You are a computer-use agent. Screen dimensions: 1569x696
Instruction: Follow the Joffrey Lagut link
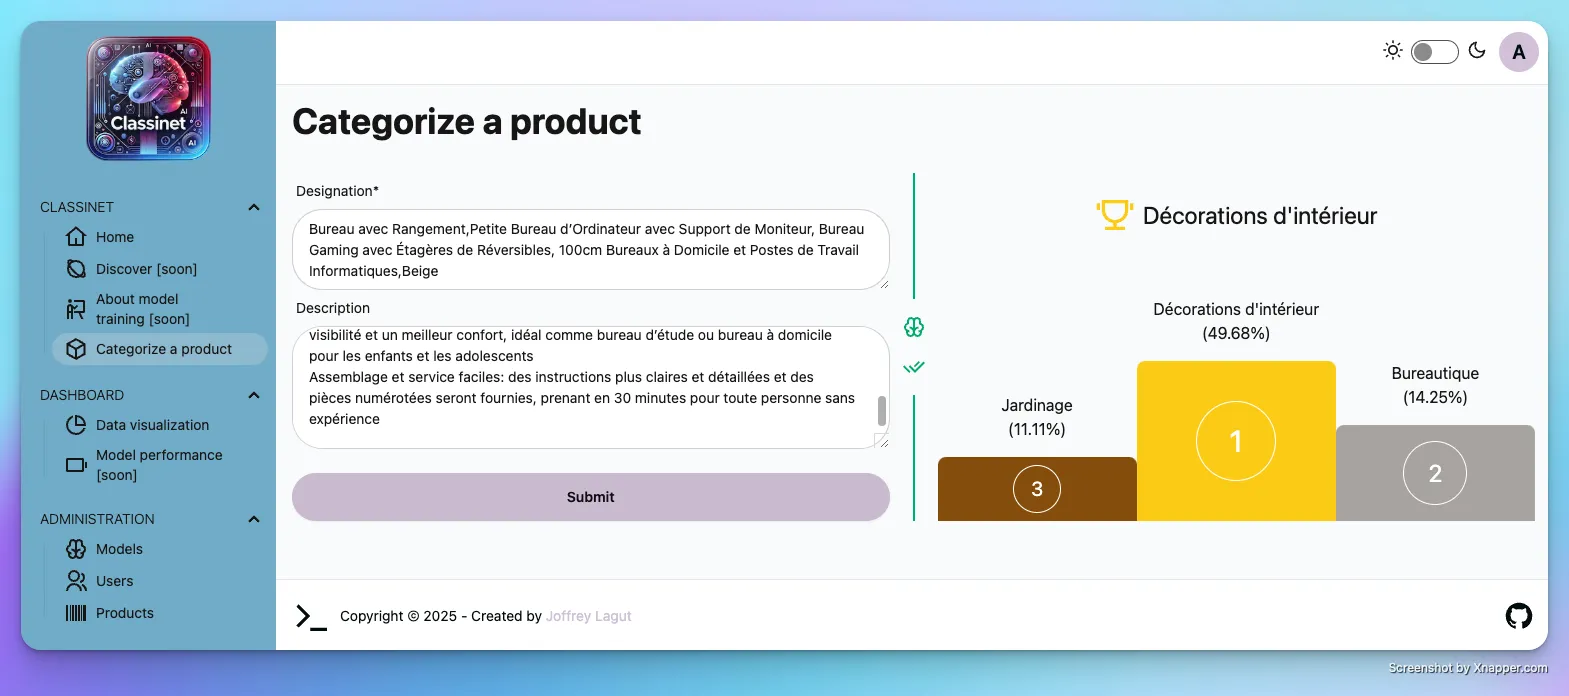[x=588, y=616]
